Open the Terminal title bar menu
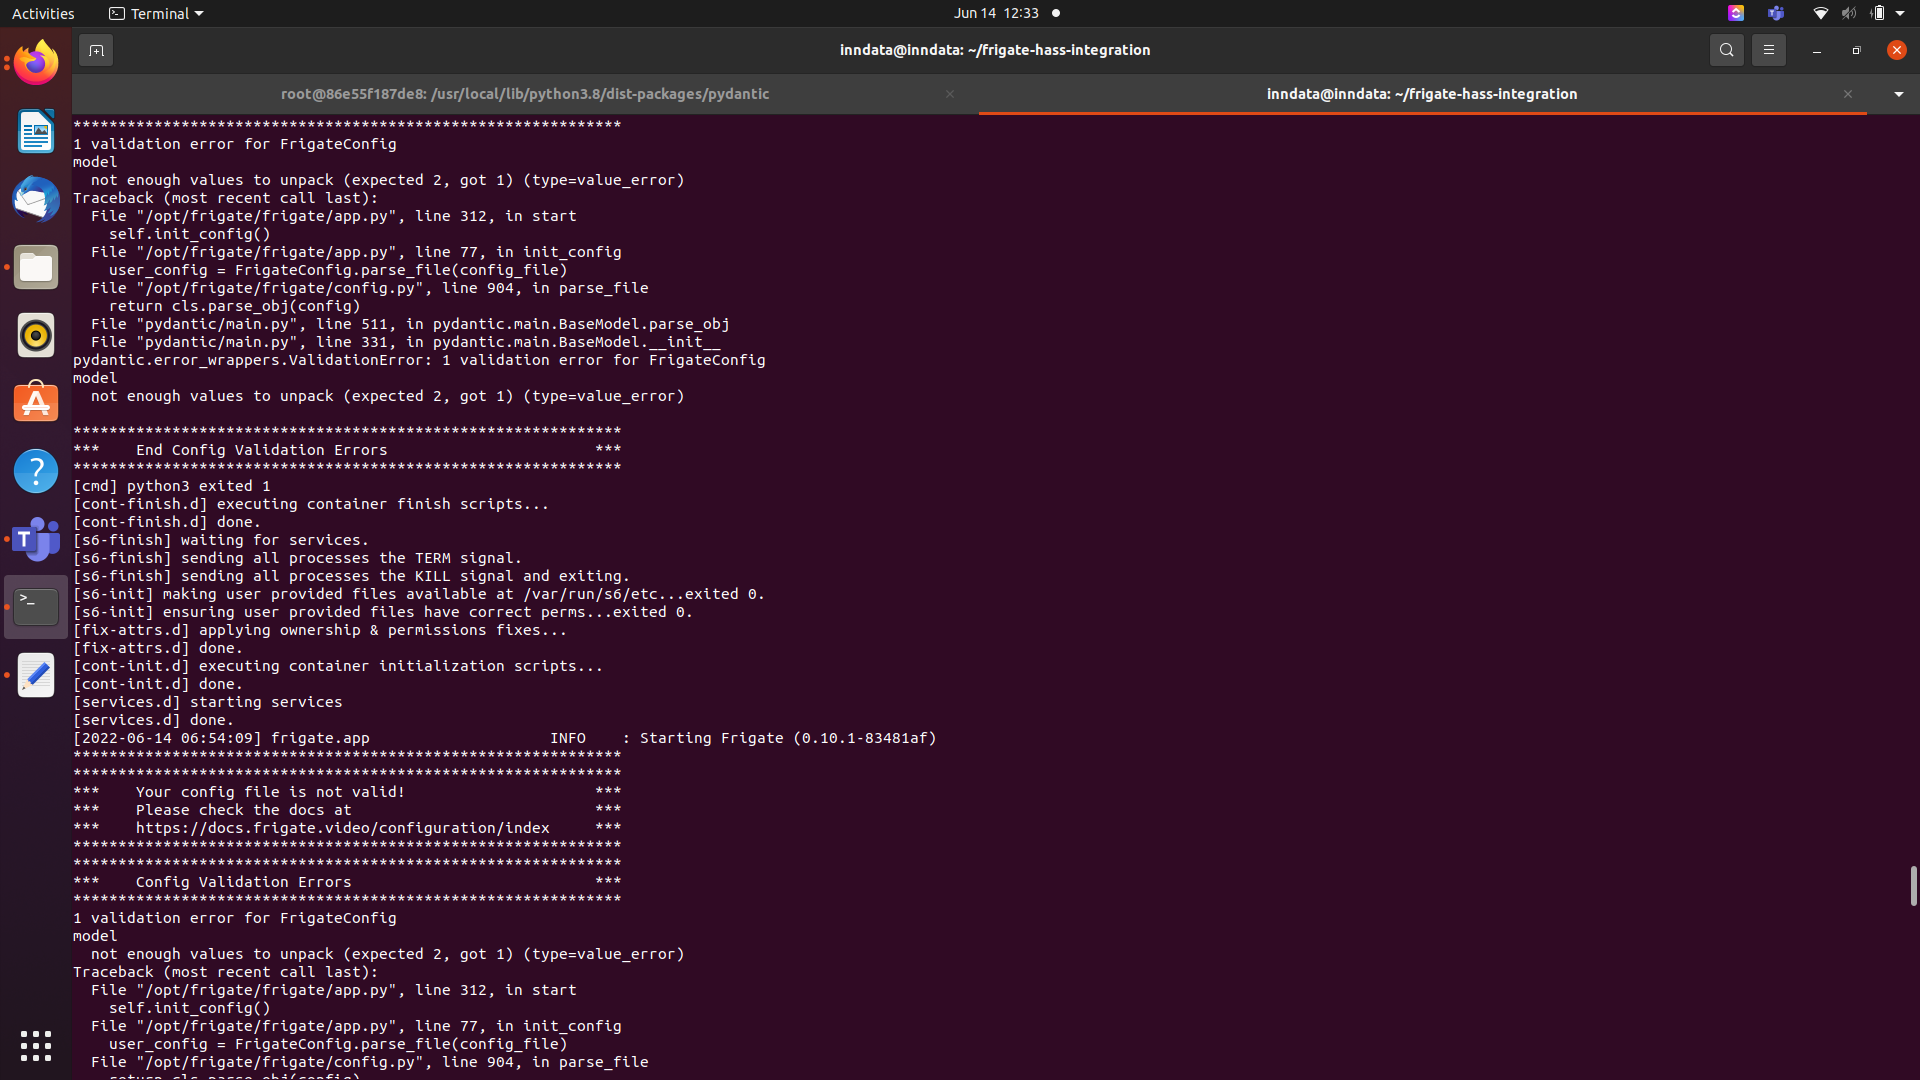1920x1080 pixels. (x=155, y=13)
